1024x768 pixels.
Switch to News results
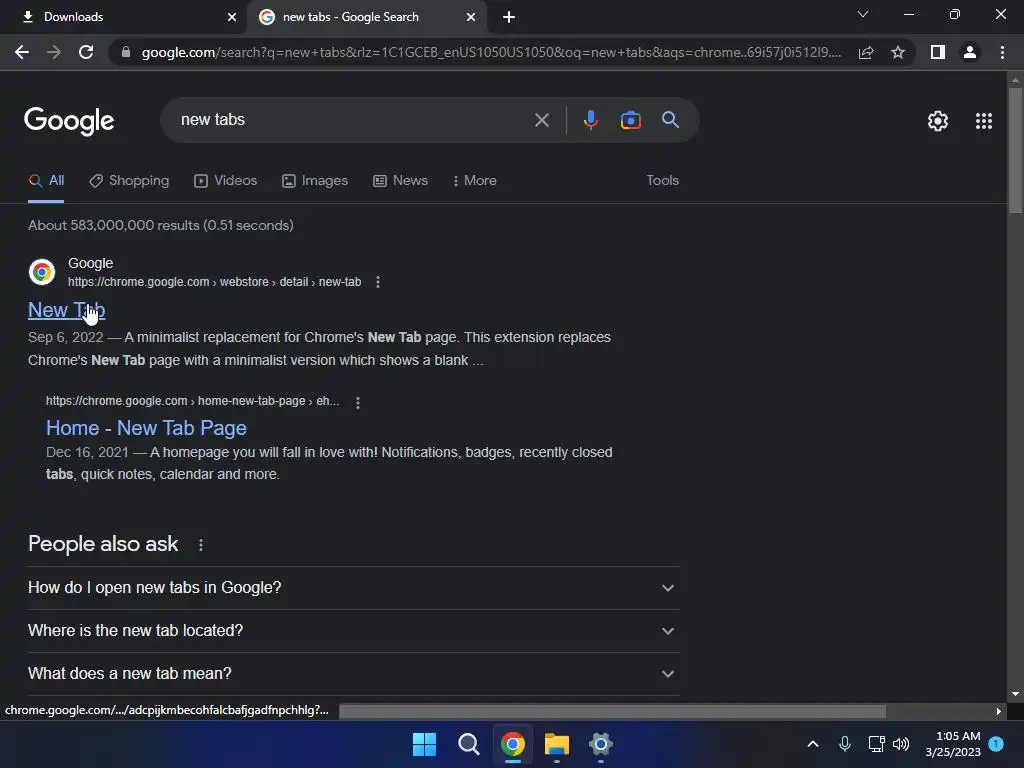400,181
